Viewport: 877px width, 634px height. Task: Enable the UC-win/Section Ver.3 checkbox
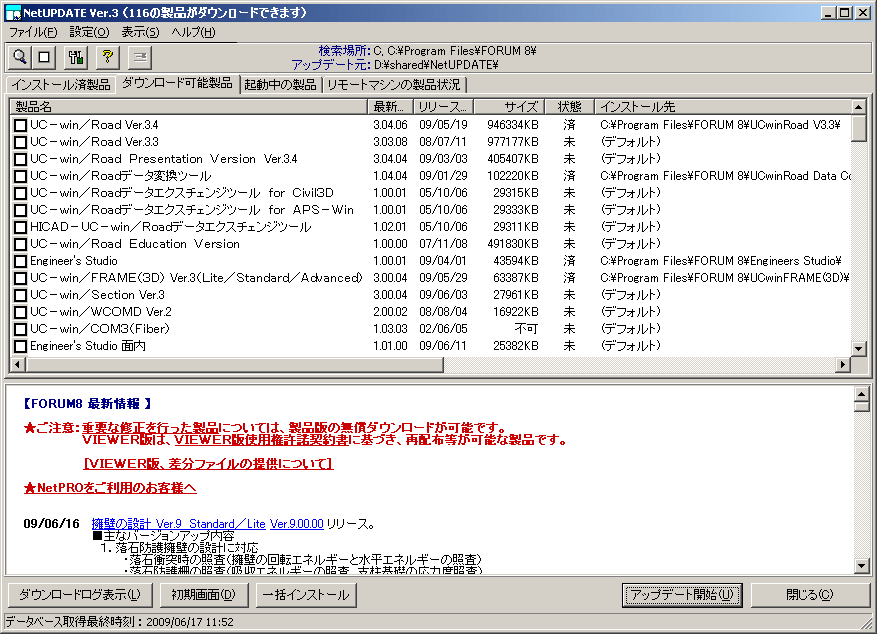[x=21, y=295]
